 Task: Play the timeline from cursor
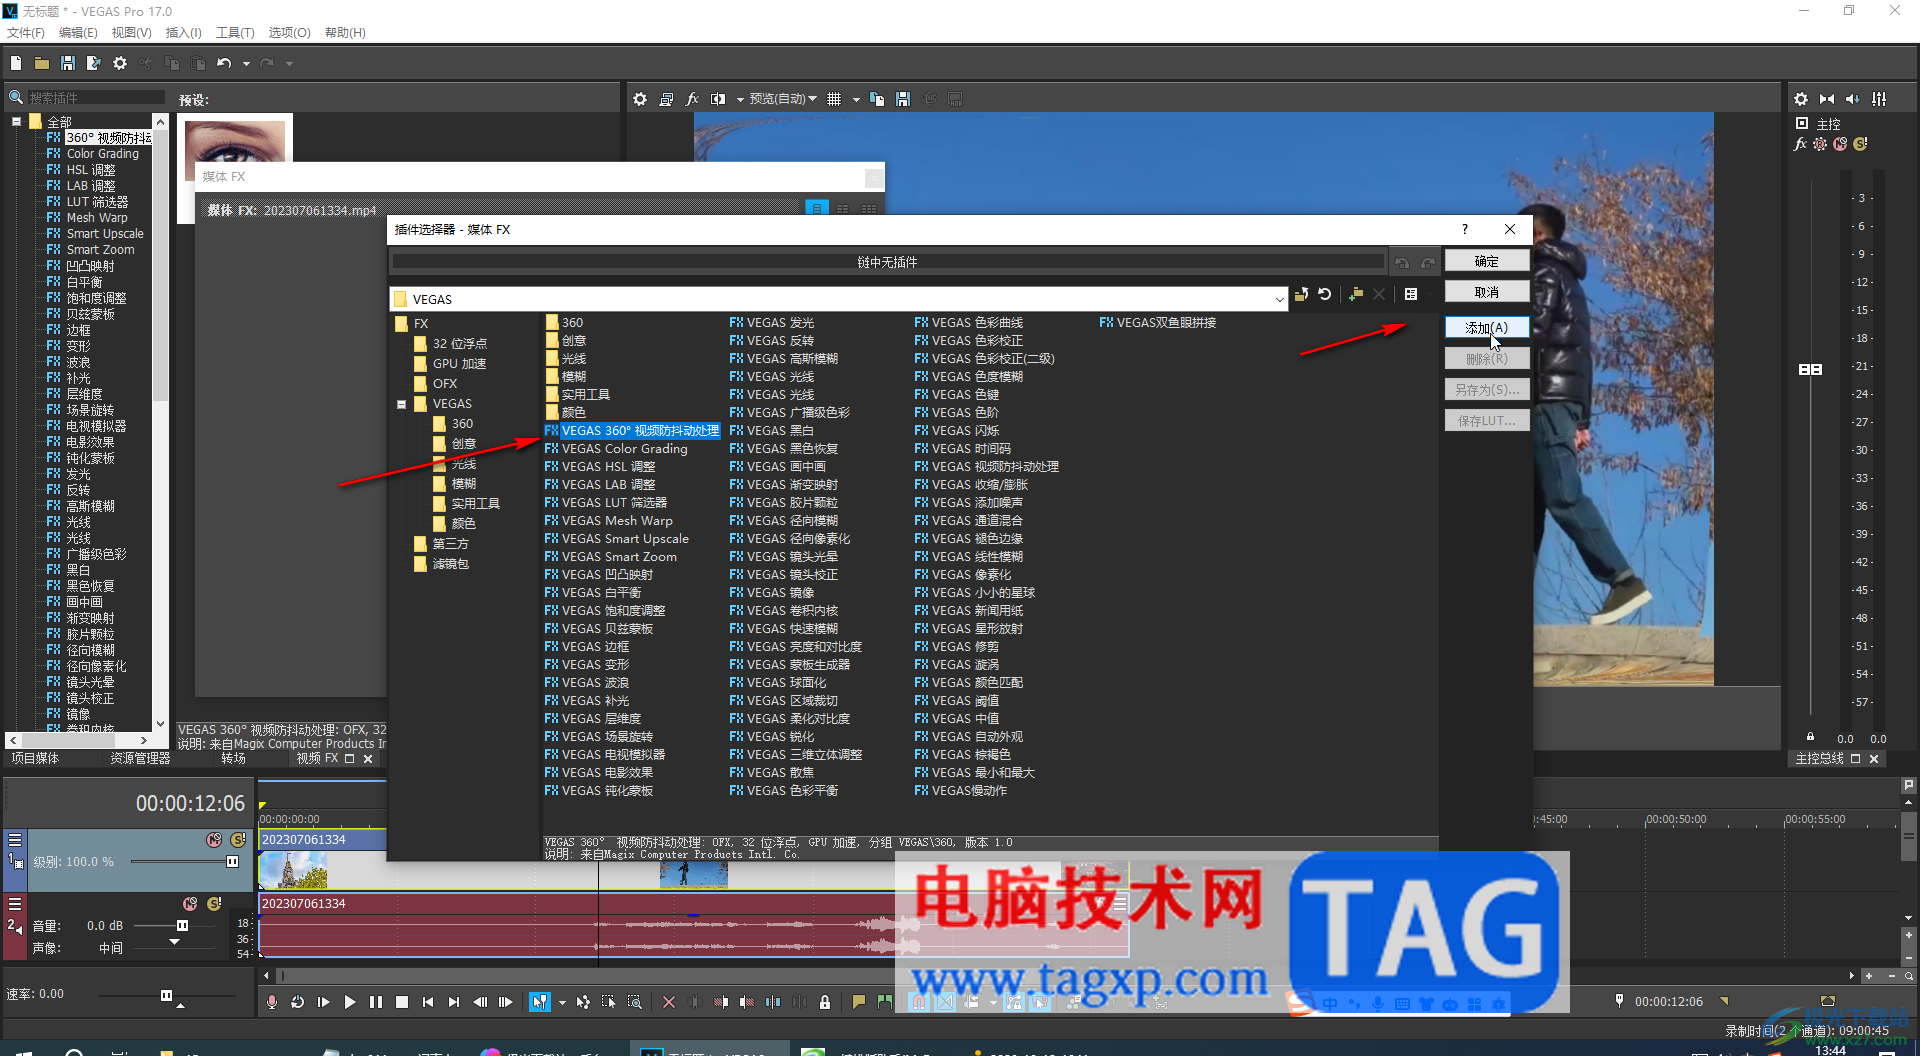pyautogui.click(x=350, y=1002)
